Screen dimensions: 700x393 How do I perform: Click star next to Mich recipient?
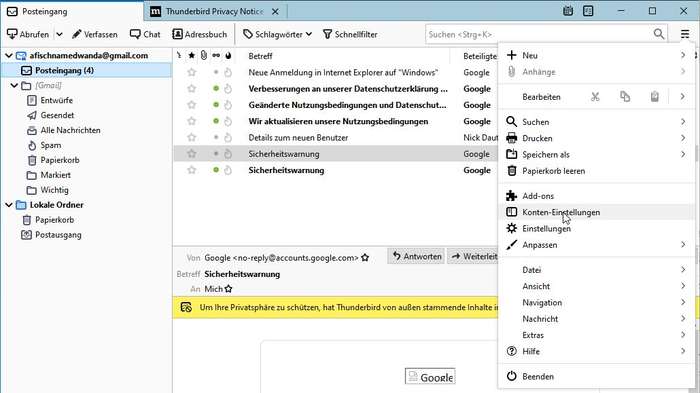point(229,289)
